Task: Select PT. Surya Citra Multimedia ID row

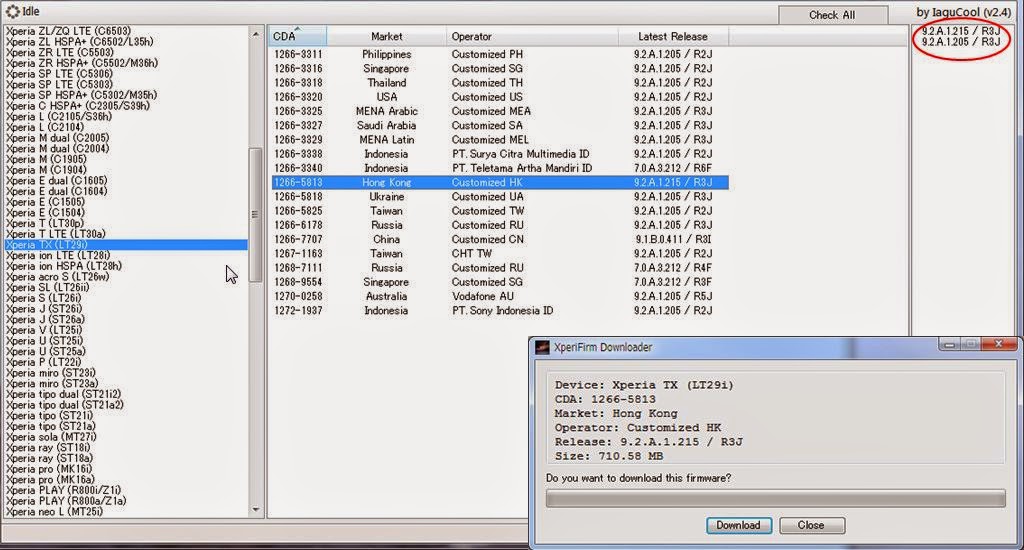Action: 500,154
